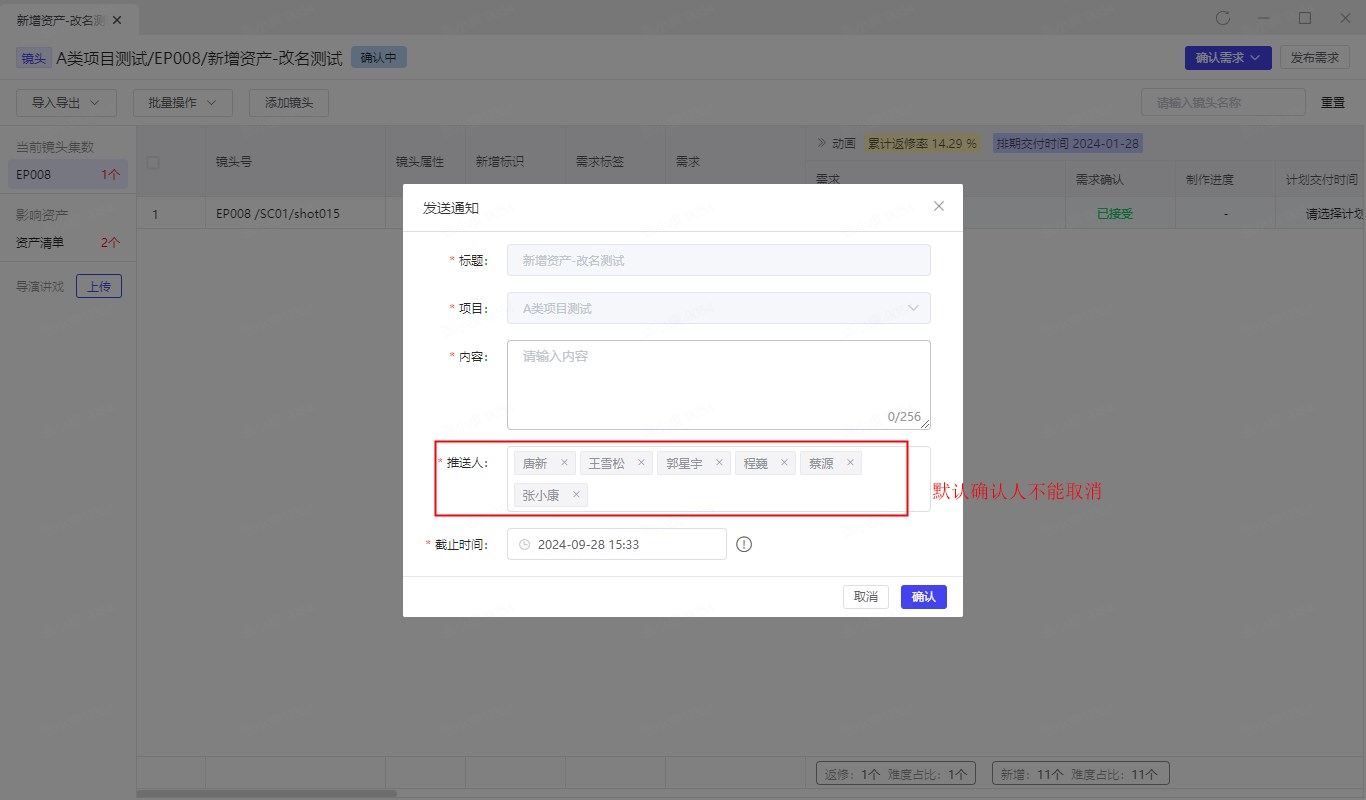Viewport: 1366px width, 800px height.
Task: Close the 发送通知 dialog with X
Action: tap(938, 207)
